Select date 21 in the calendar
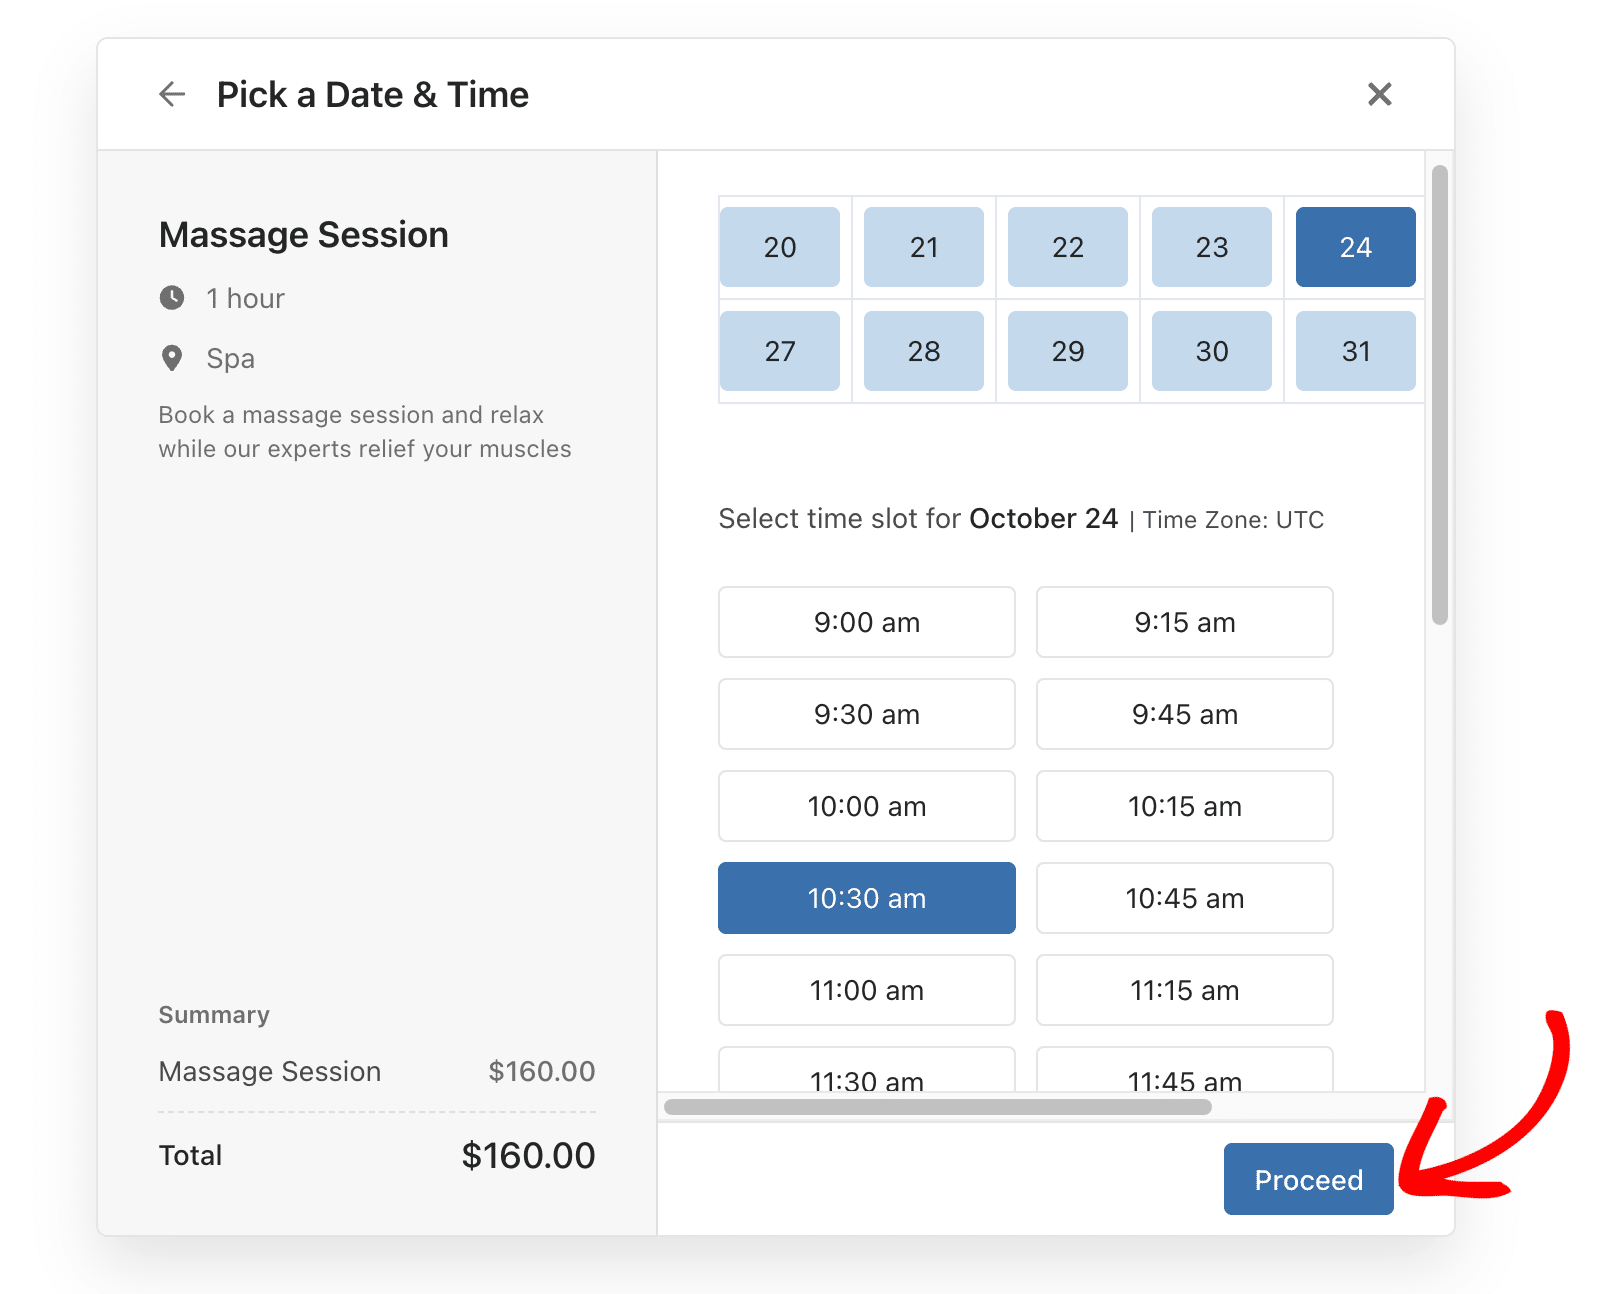The image size is (1600, 1294). click(923, 247)
